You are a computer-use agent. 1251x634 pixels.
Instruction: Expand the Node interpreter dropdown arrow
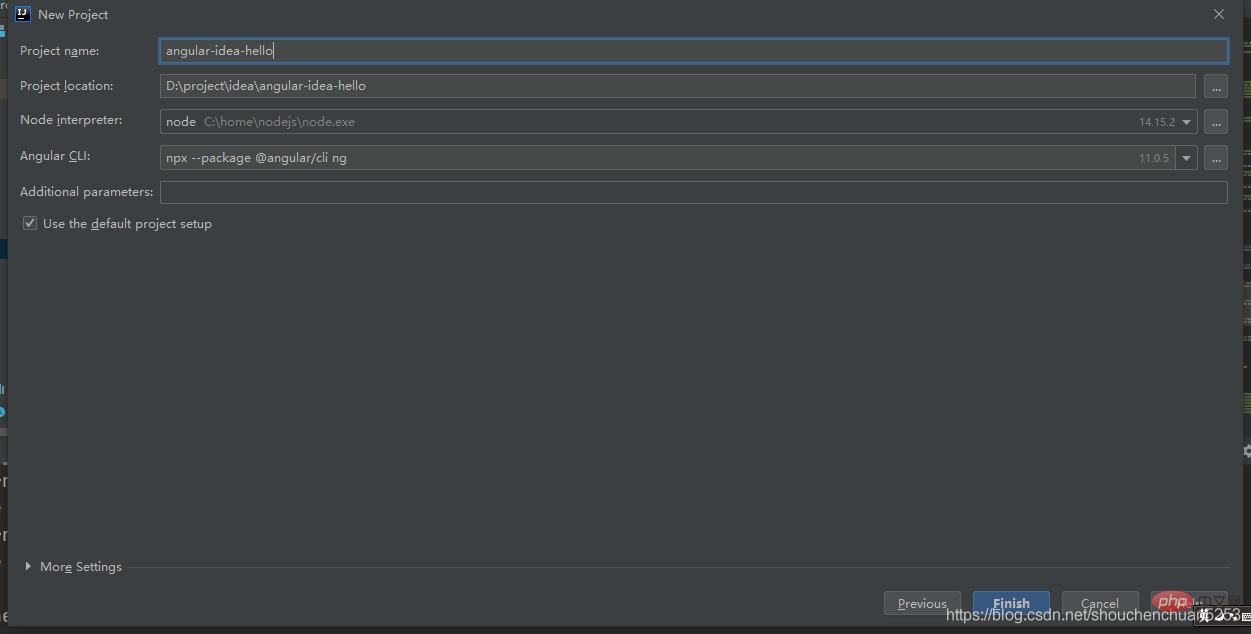[x=1186, y=122]
